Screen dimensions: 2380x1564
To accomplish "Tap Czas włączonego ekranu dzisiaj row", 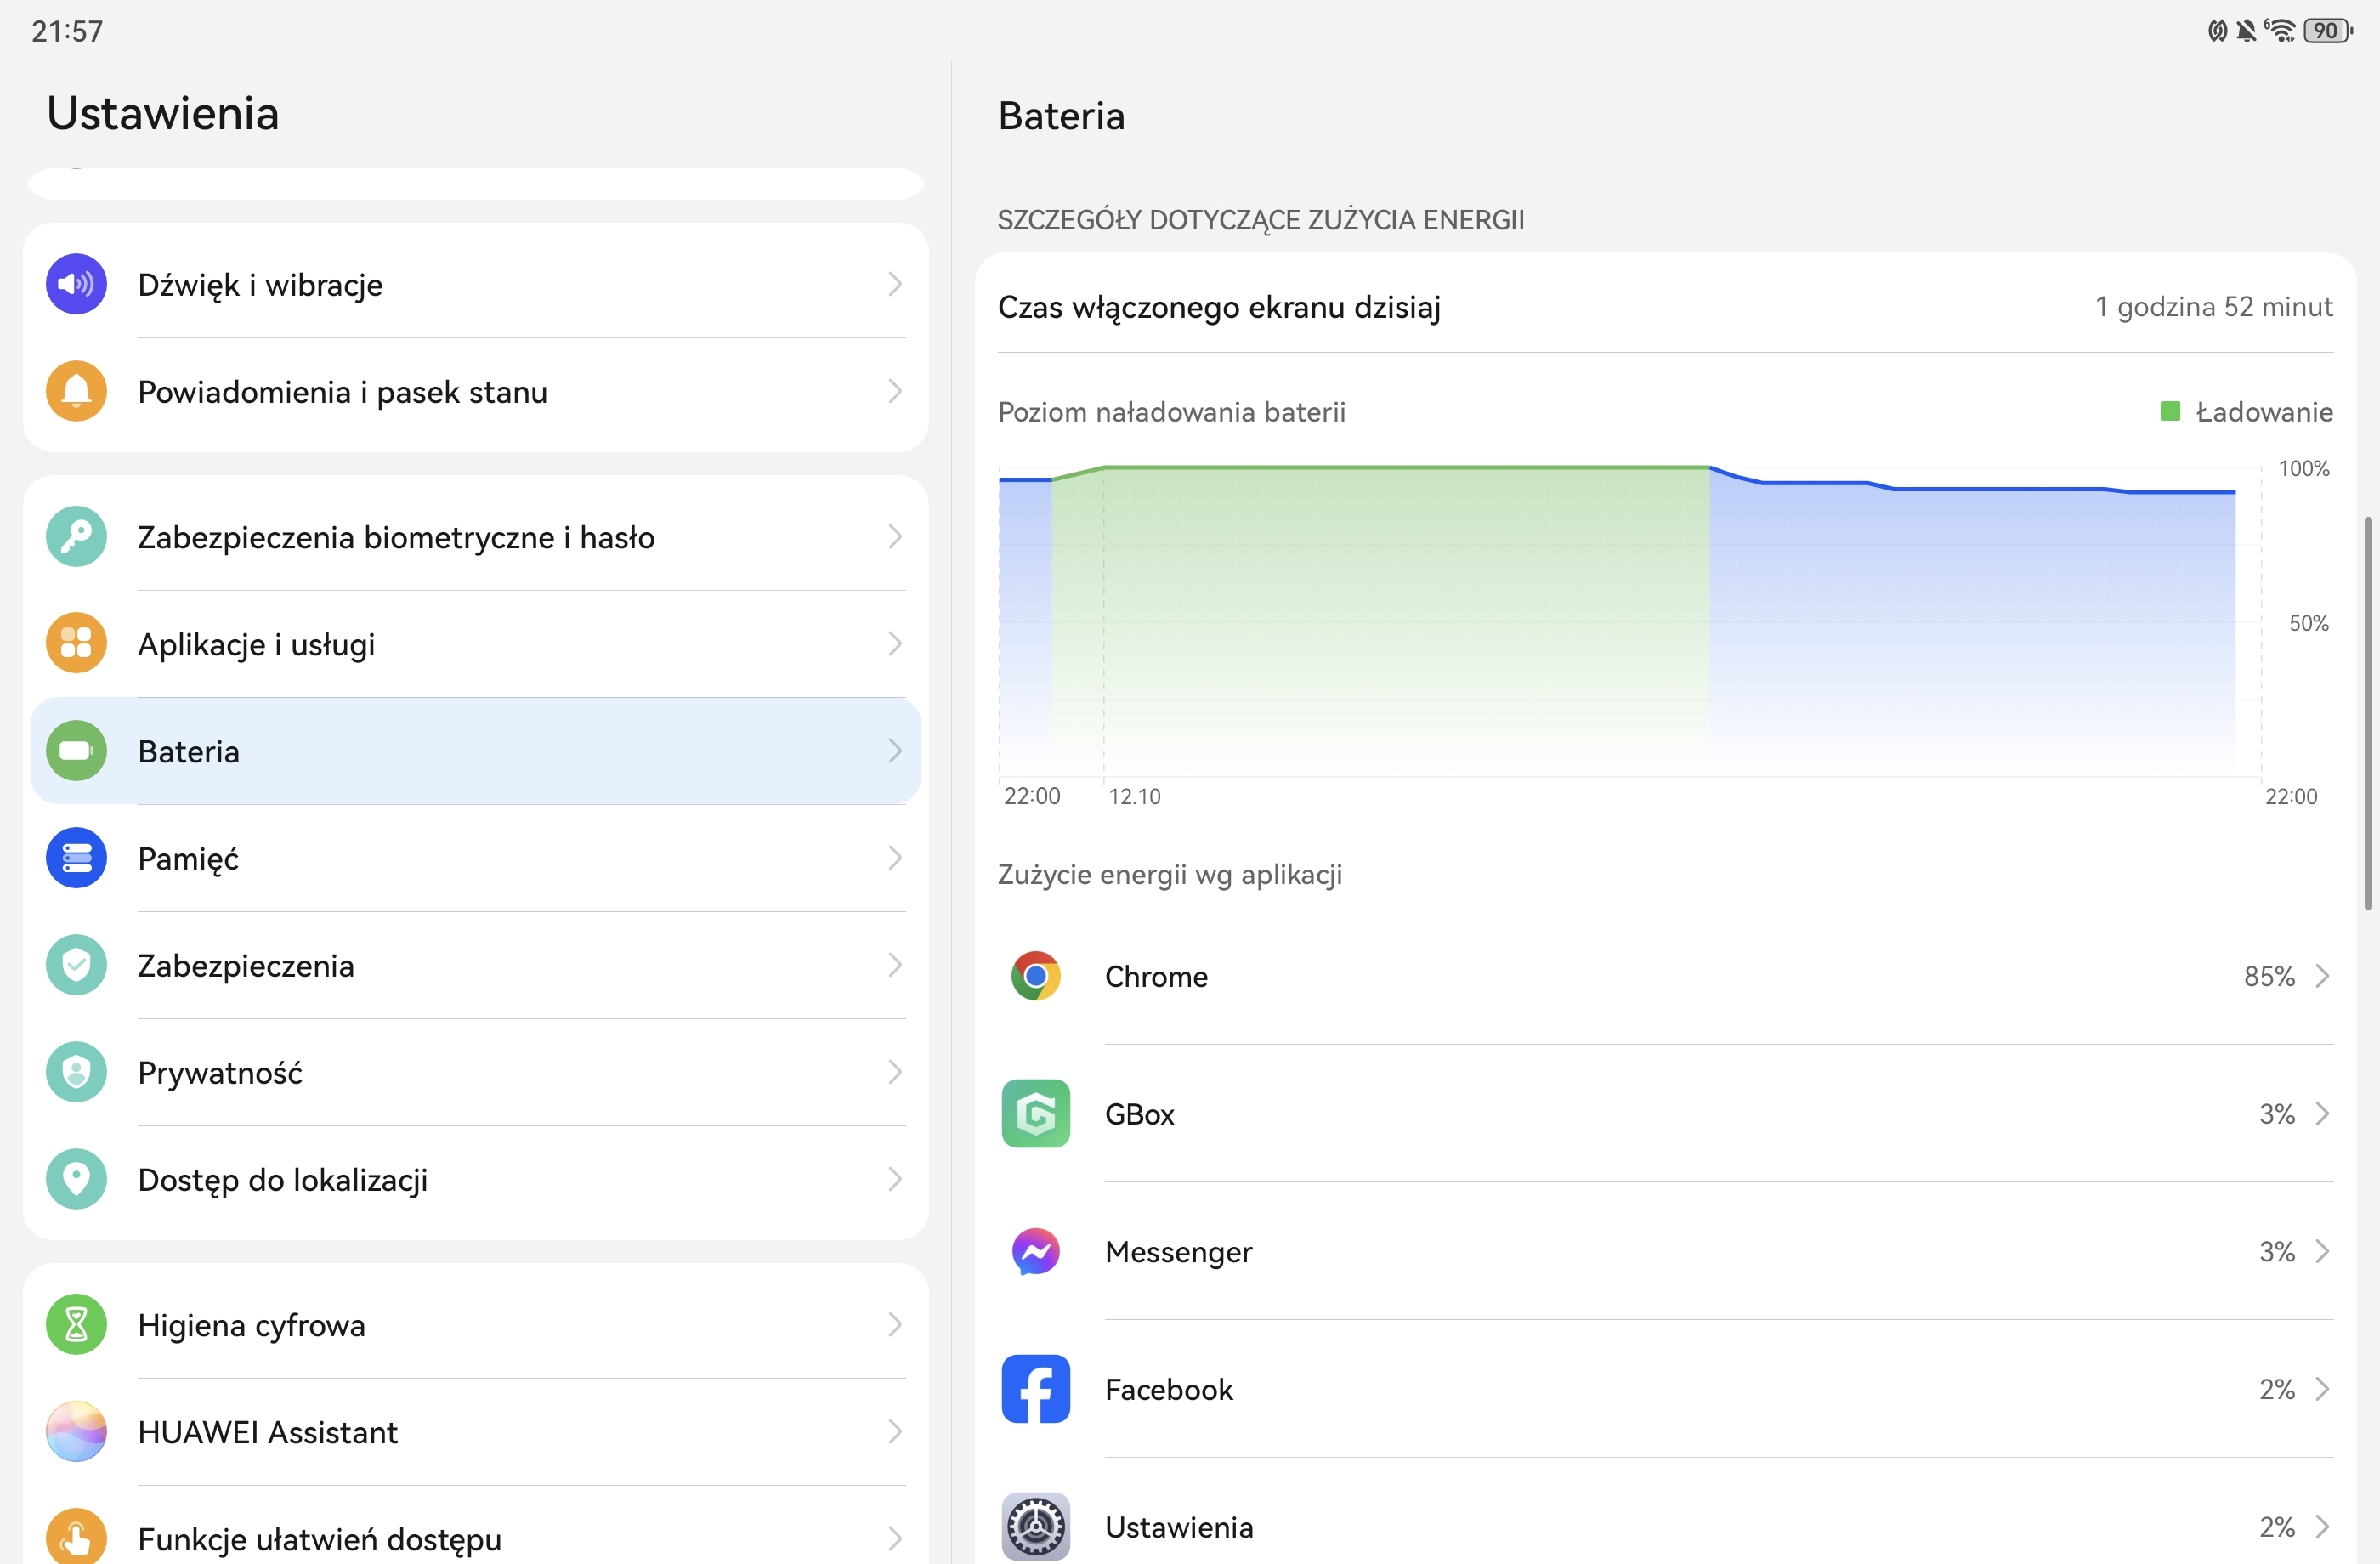I will (x=1665, y=306).
